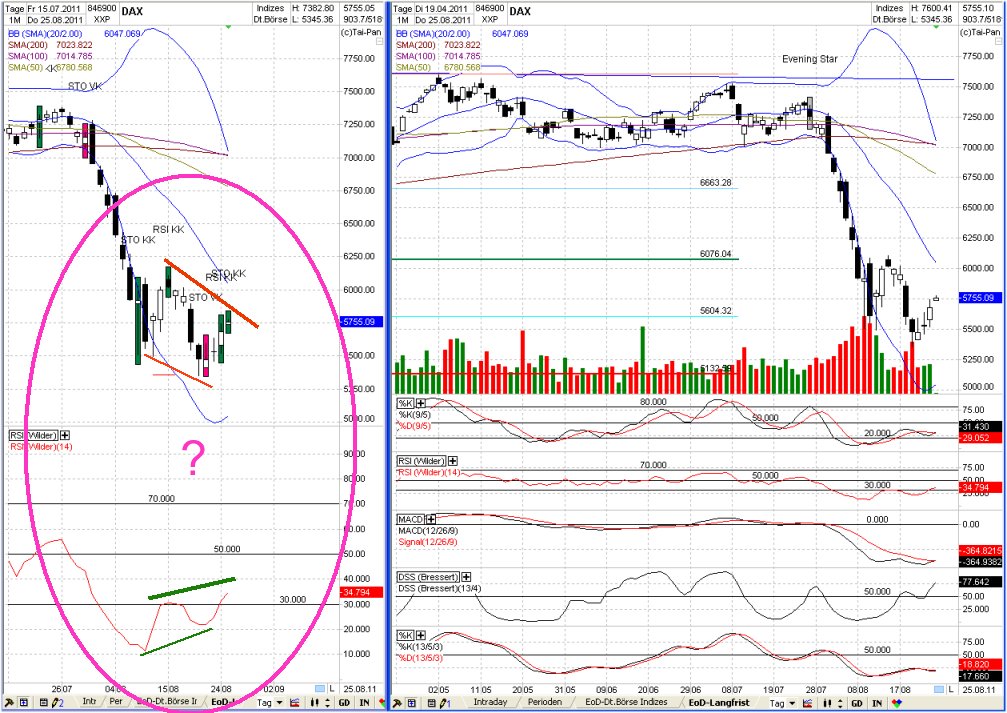Select the EoD-Langfrist tab
1007x713 pixels.
coord(722,704)
